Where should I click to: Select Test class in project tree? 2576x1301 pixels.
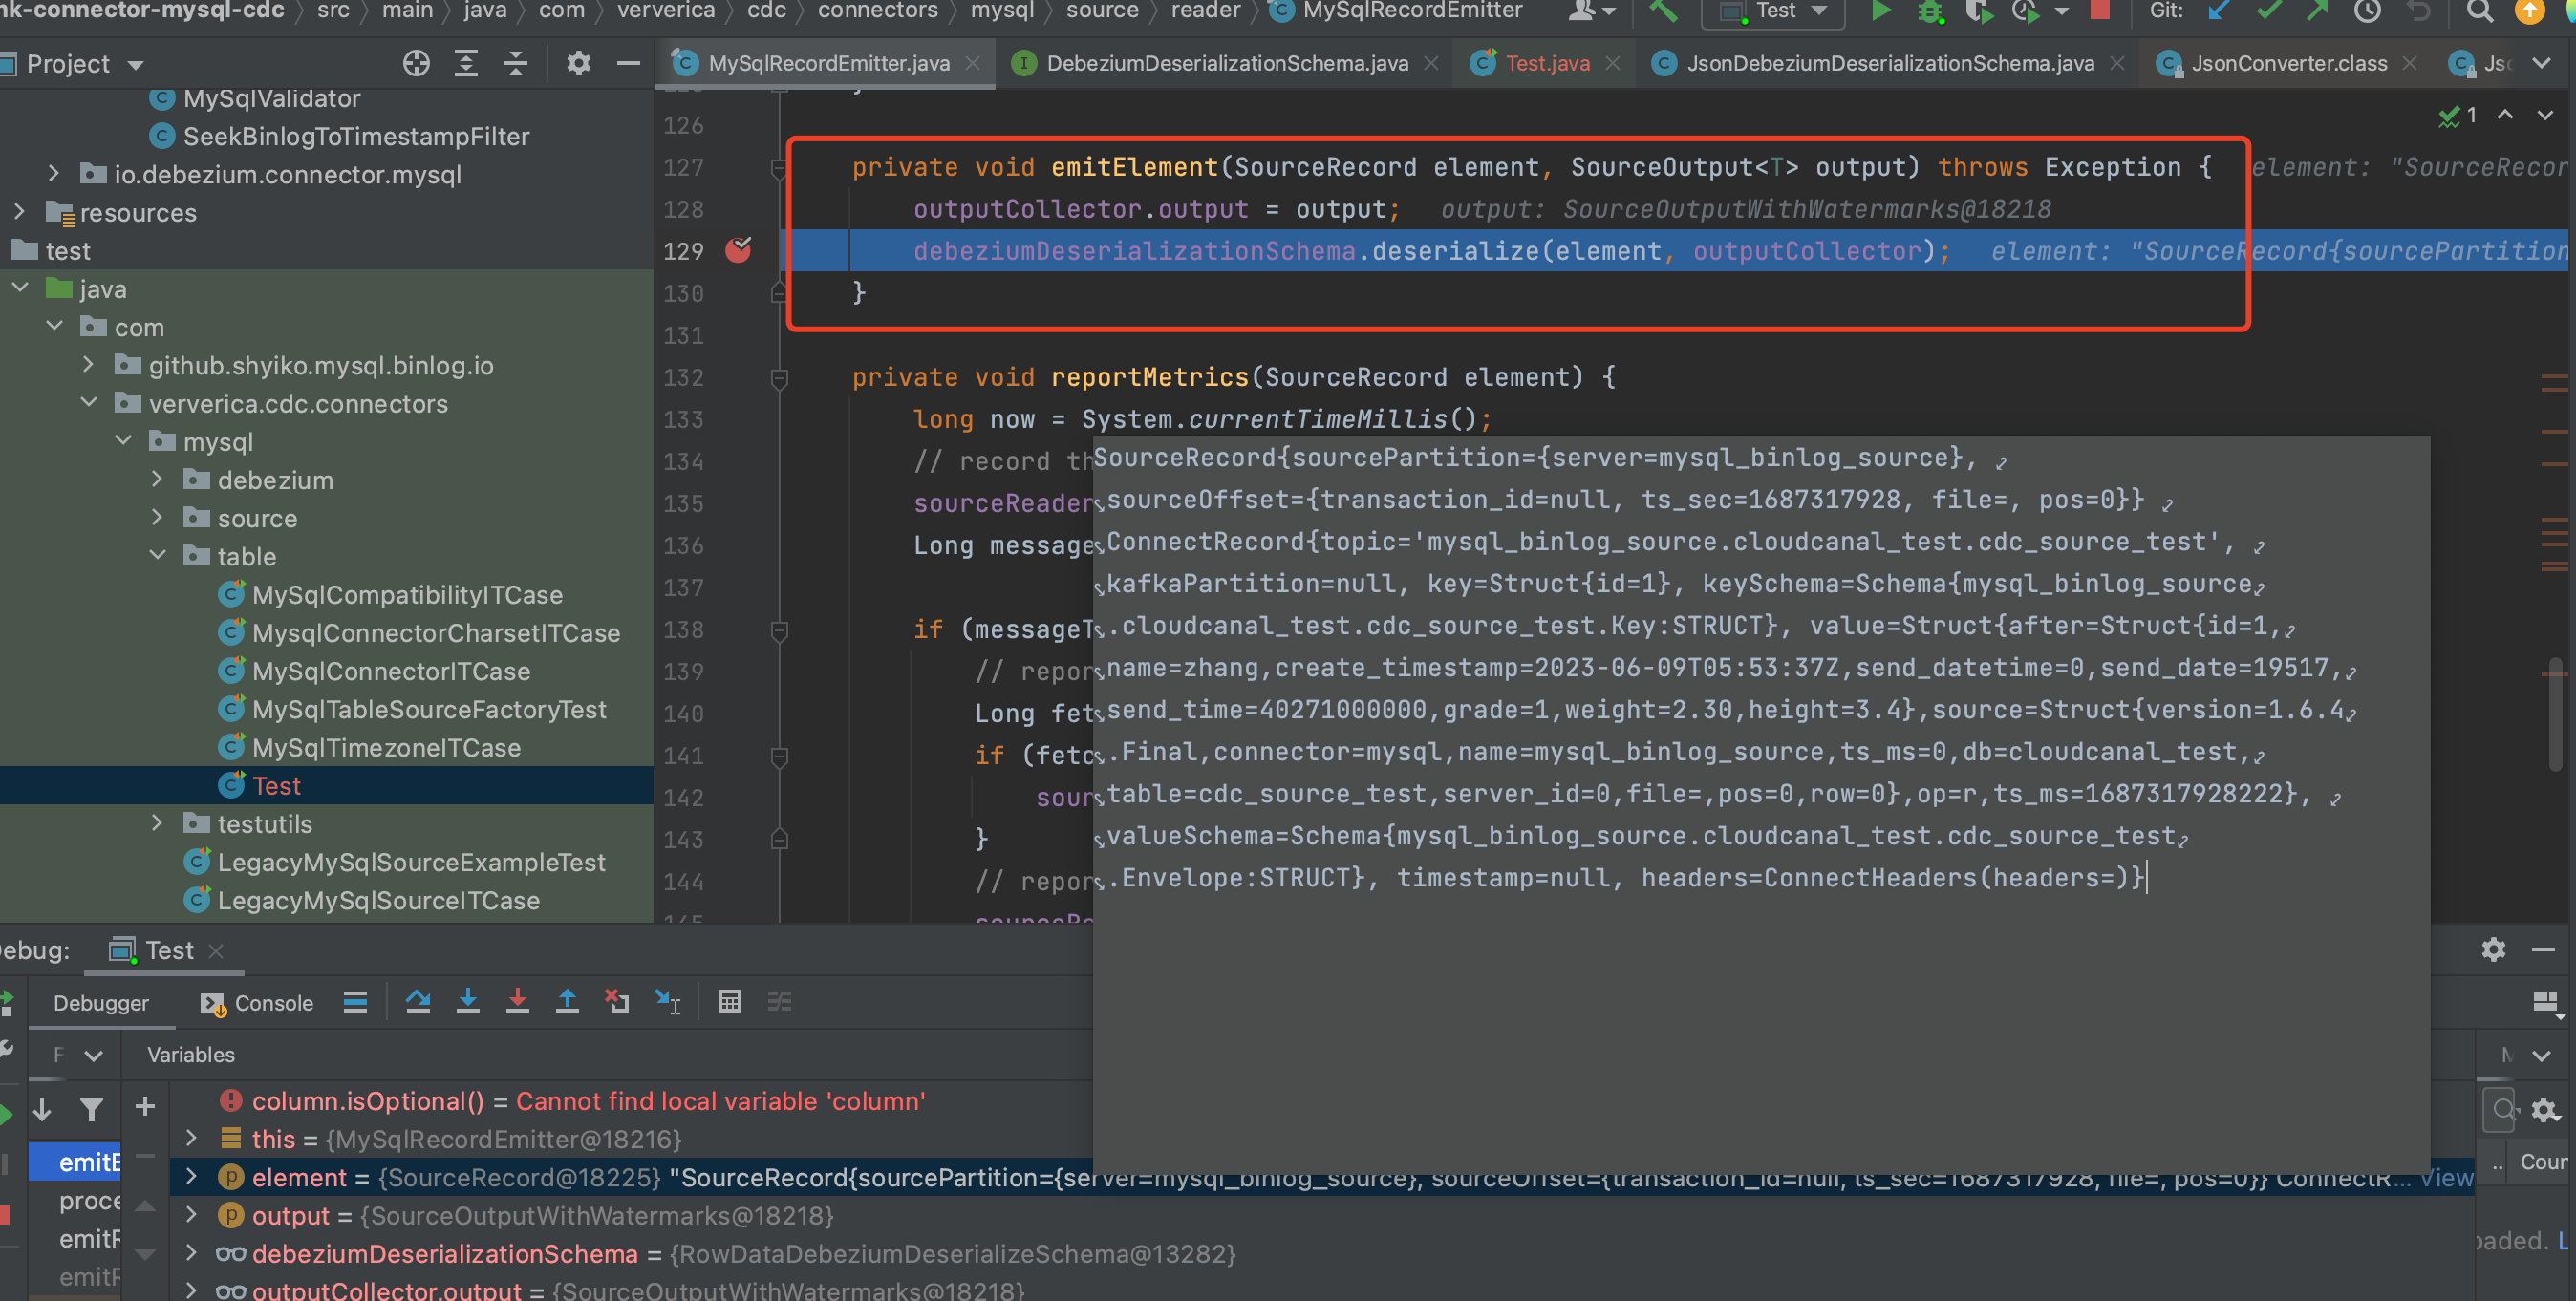pyautogui.click(x=276, y=786)
